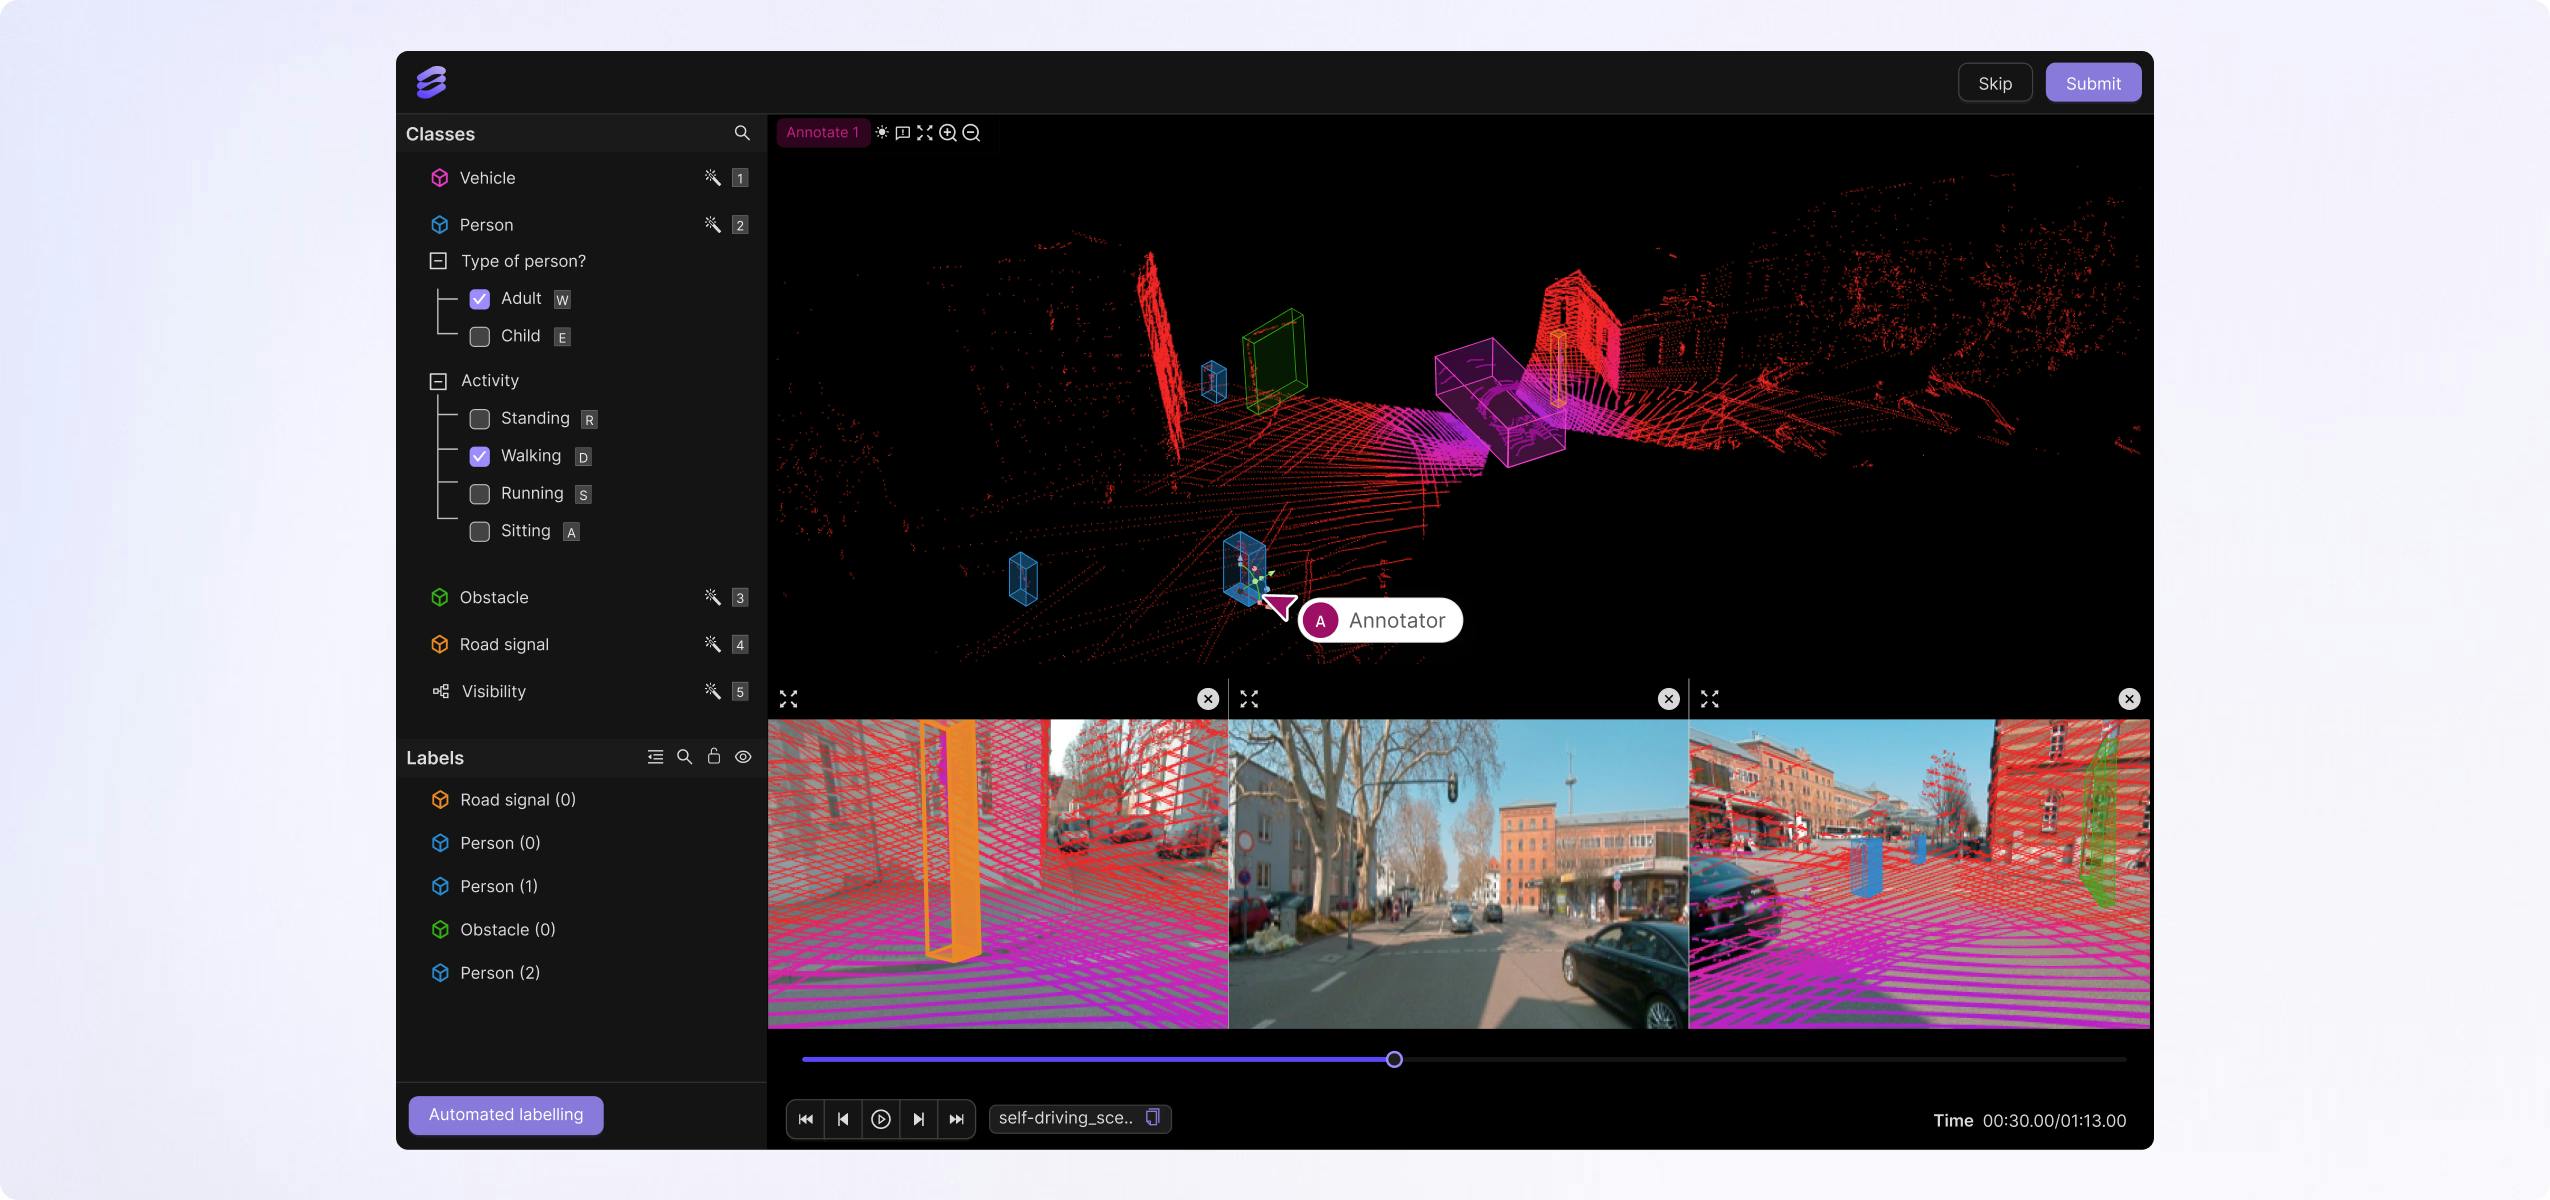The height and width of the screenshot is (1200, 2550).
Task: Click the lock icon in the Labels panel
Action: 714,757
